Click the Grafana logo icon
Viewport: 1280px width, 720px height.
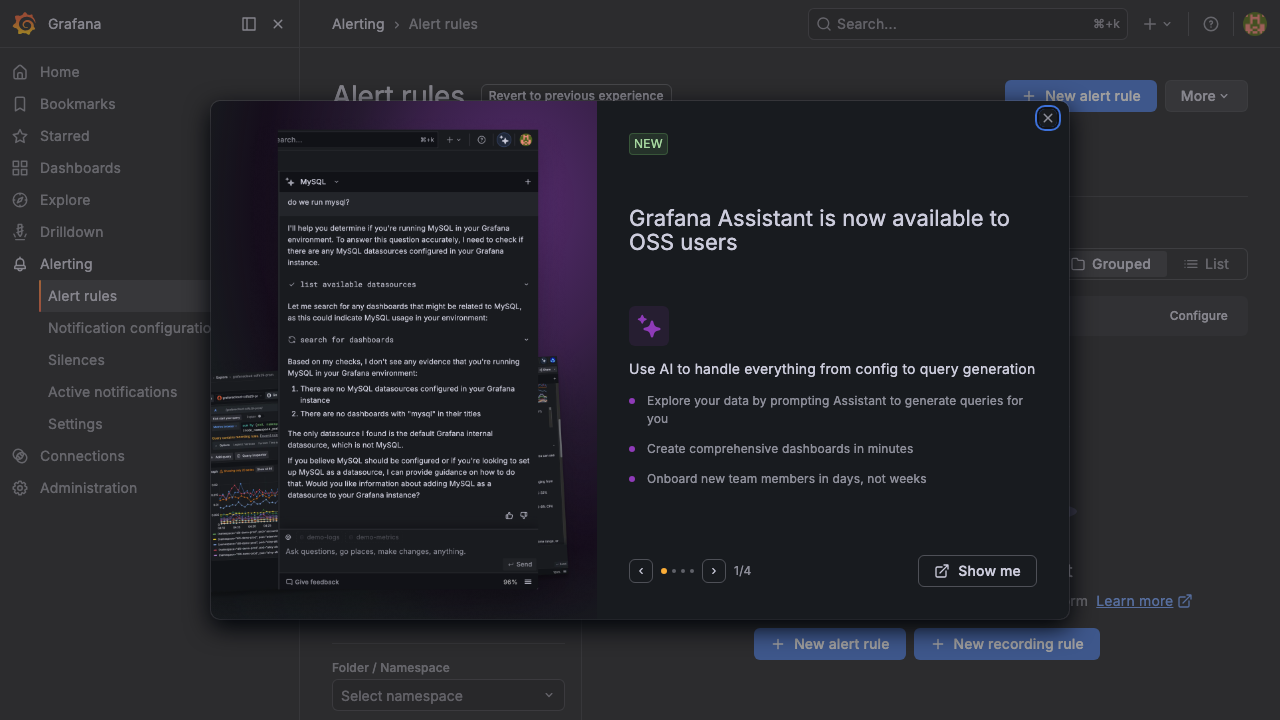coord(24,24)
